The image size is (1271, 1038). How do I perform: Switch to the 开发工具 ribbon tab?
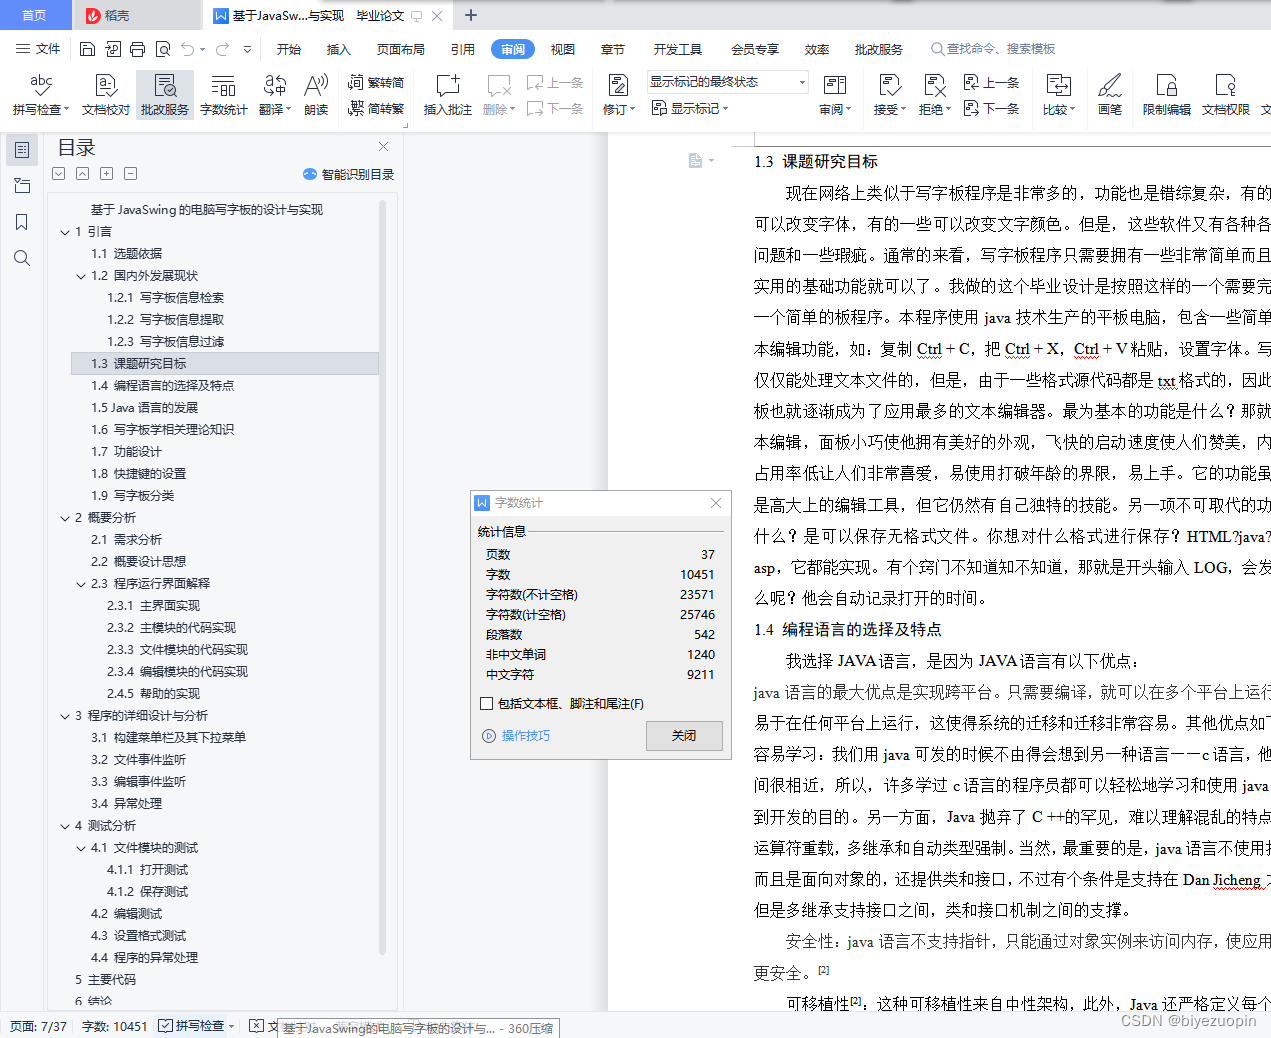click(x=678, y=49)
